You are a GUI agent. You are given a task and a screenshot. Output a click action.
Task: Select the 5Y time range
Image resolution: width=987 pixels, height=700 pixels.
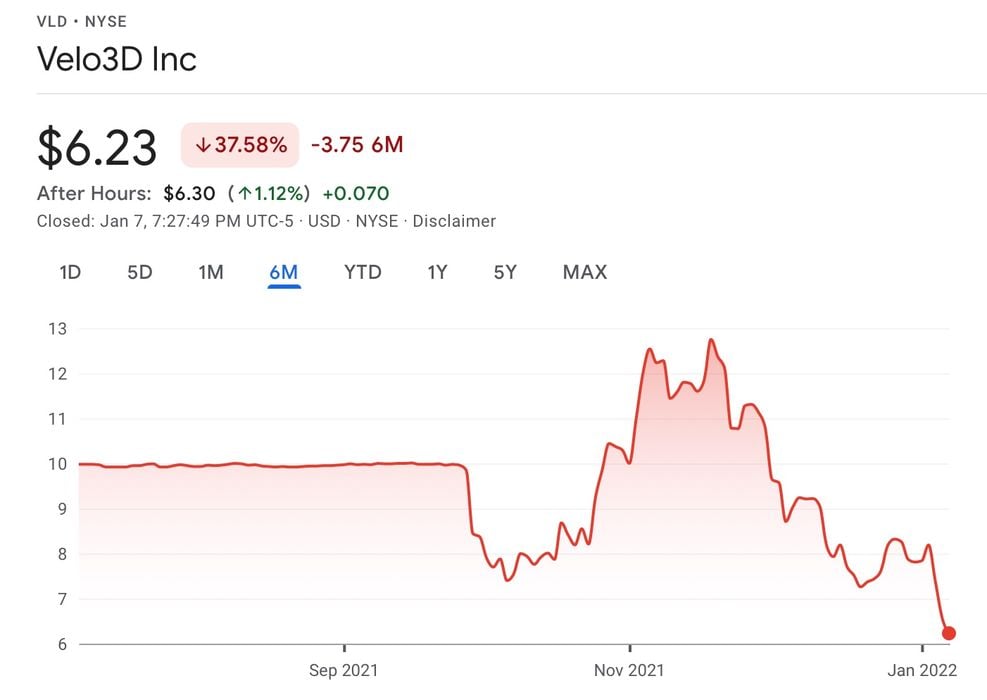coord(505,272)
